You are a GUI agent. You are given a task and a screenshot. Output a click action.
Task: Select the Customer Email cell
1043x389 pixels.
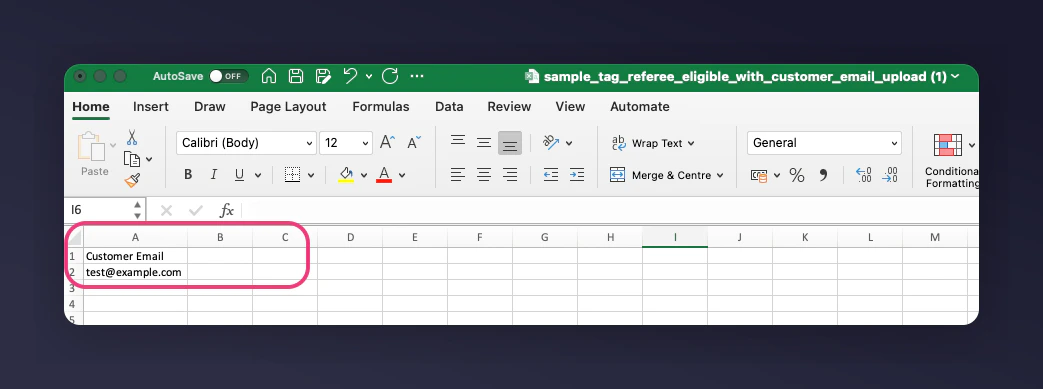tap(135, 256)
